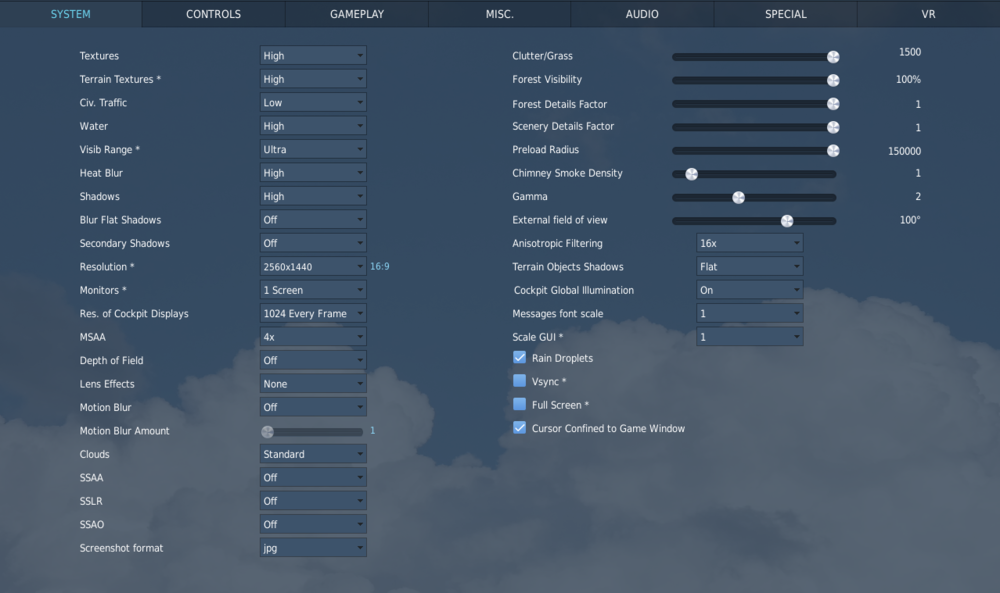Open the Resolution dropdown
This screenshot has width=1000, height=593.
313,266
